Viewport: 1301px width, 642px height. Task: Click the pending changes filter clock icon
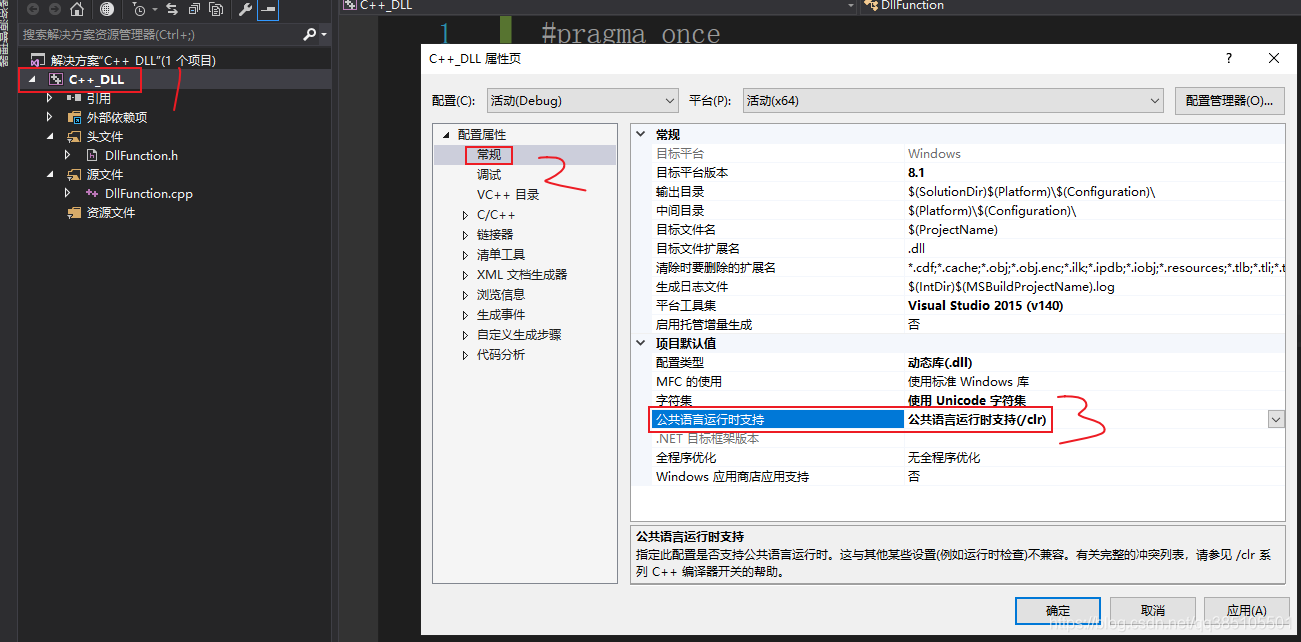click(138, 9)
